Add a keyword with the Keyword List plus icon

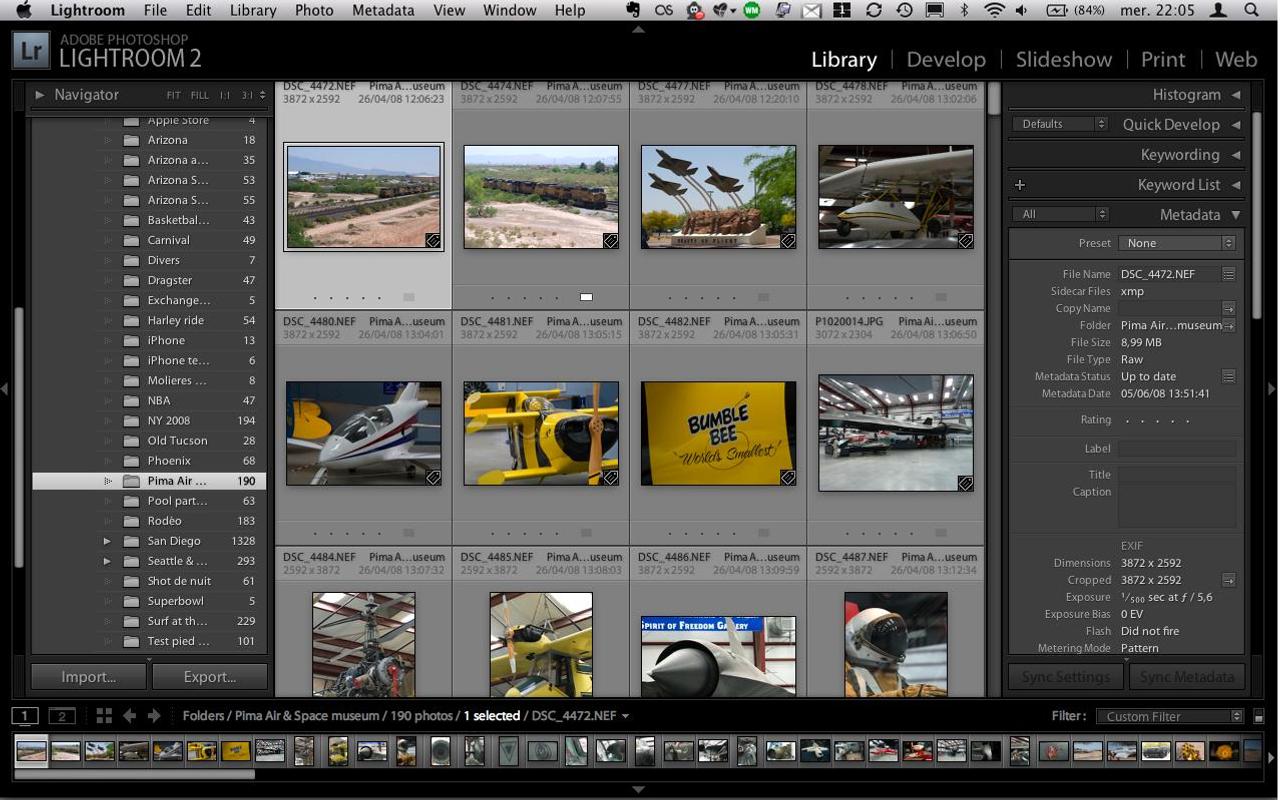(1020, 184)
